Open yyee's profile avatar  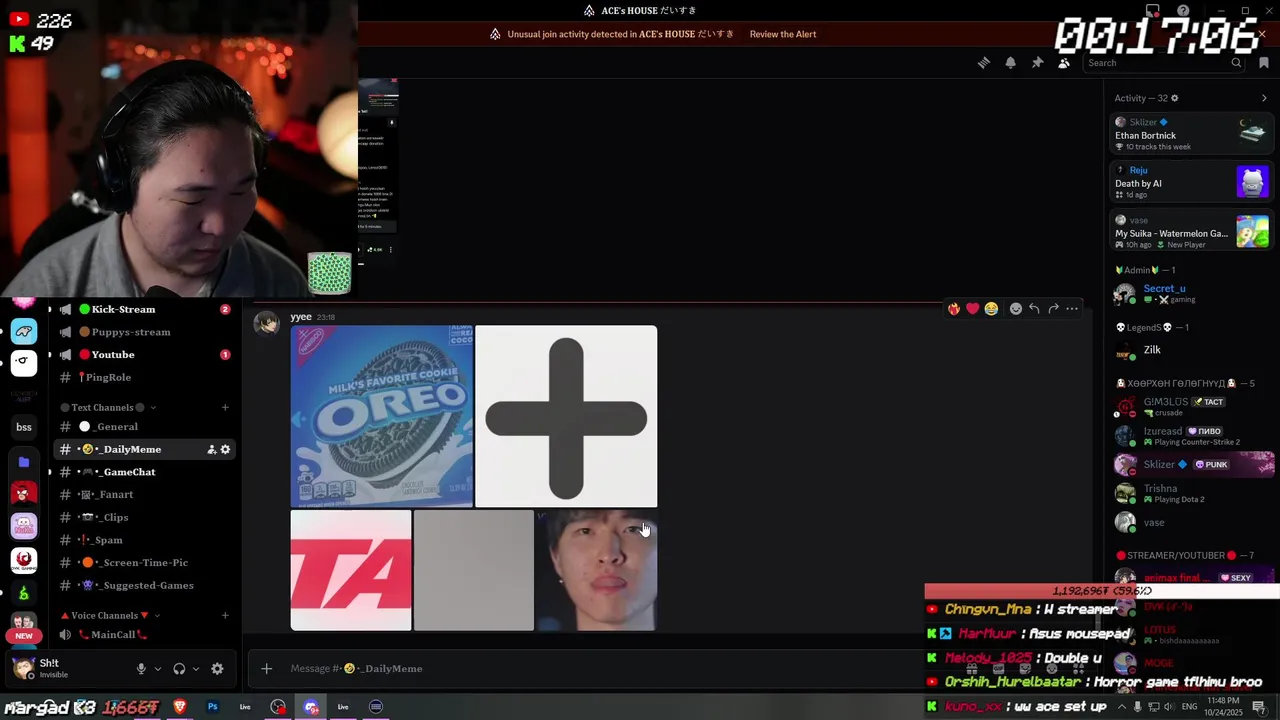[x=266, y=323]
